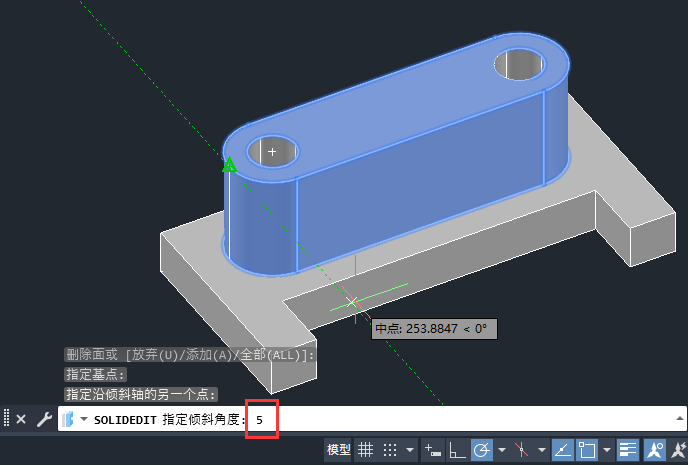Switch to 模型 model space button
Image resolution: width=688 pixels, height=465 pixels.
click(x=339, y=450)
